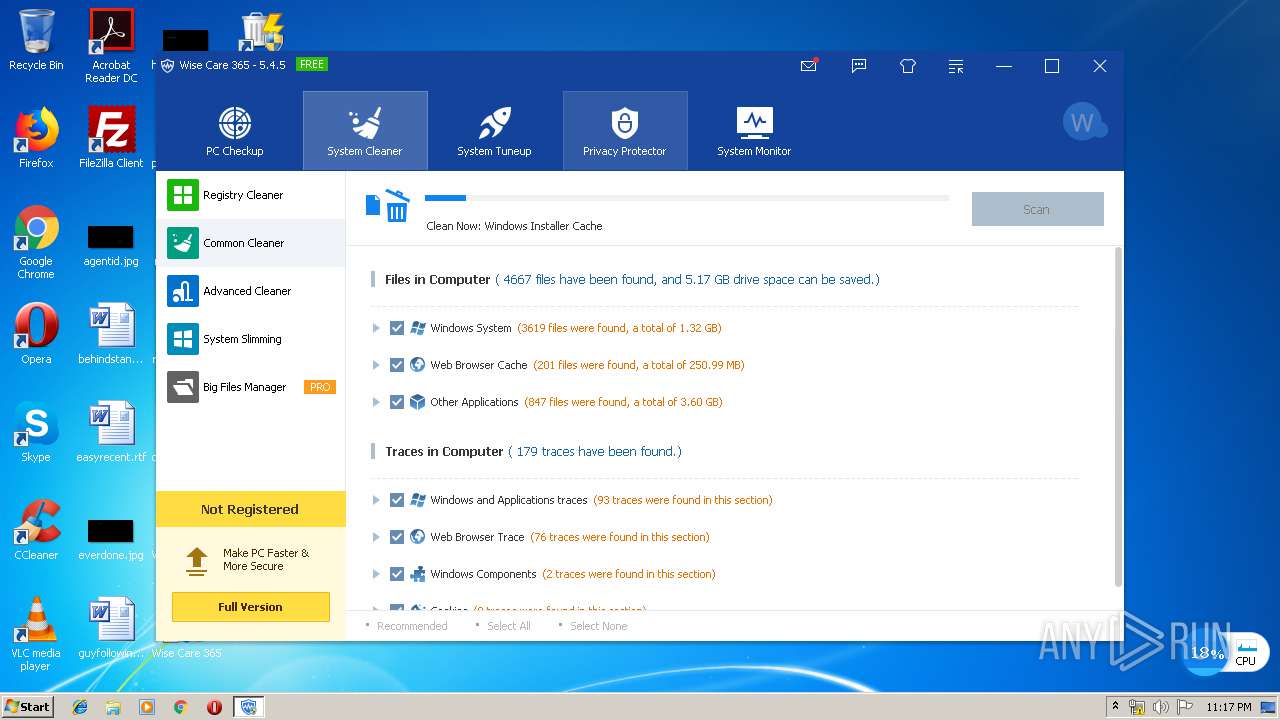The width and height of the screenshot is (1280, 720).
Task: Switch to the System Cleaner tab
Action: (365, 131)
